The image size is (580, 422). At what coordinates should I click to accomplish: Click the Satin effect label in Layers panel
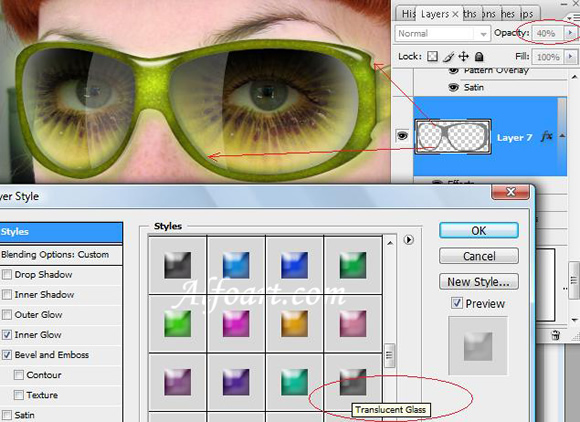pyautogui.click(x=474, y=87)
